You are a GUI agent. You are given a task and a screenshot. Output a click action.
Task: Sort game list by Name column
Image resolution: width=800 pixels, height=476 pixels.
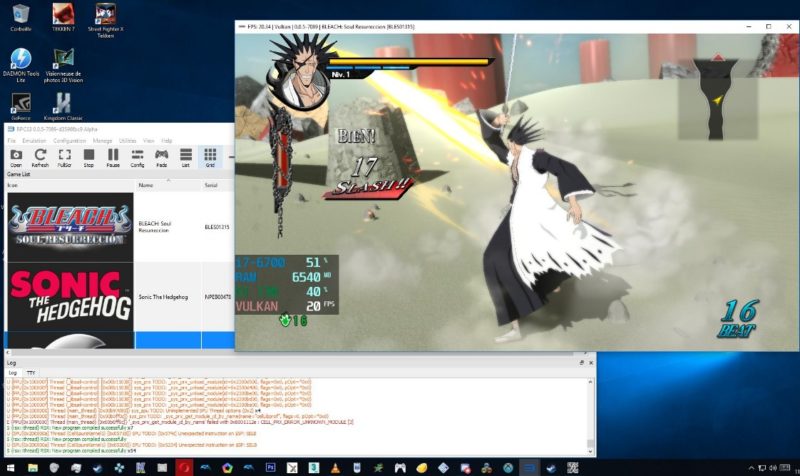168,185
